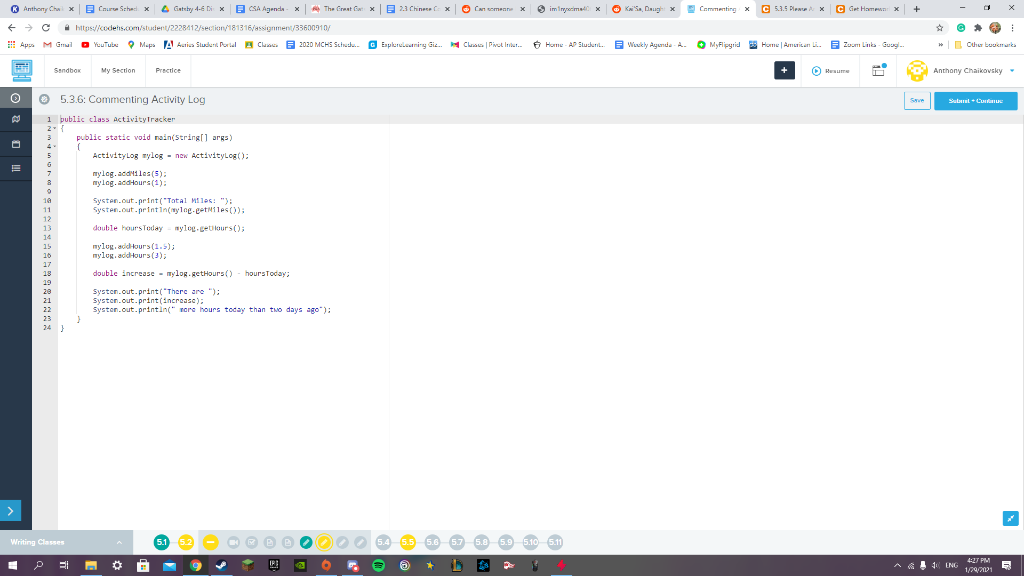This screenshot has width=1024, height=576.
Task: Open the calendar icon in the left sidebar
Action: tap(15, 143)
